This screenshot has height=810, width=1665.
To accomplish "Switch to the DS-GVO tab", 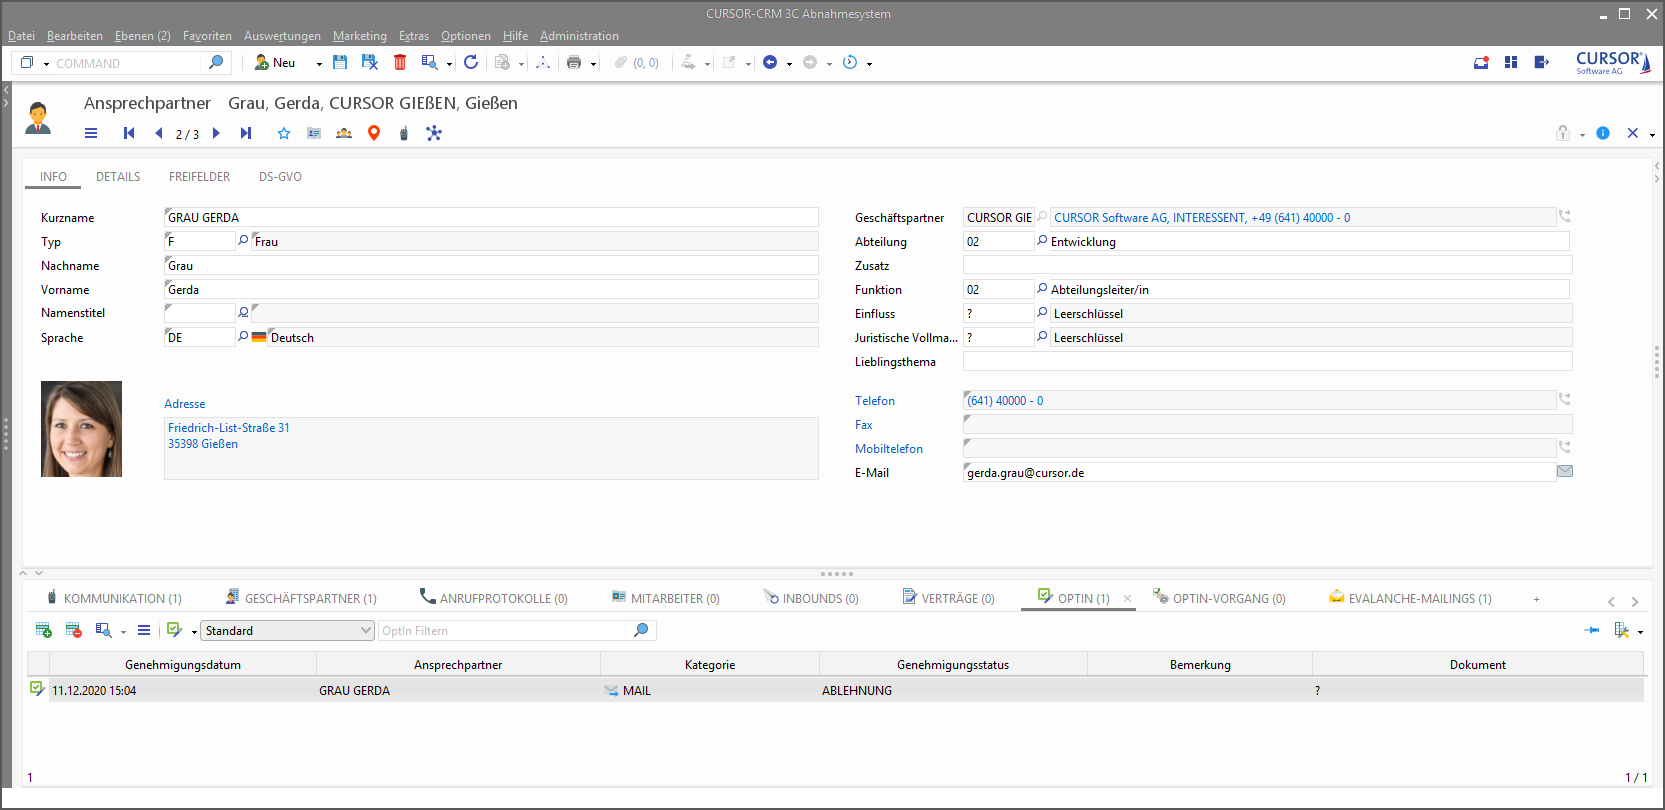I will pyautogui.click(x=280, y=177).
